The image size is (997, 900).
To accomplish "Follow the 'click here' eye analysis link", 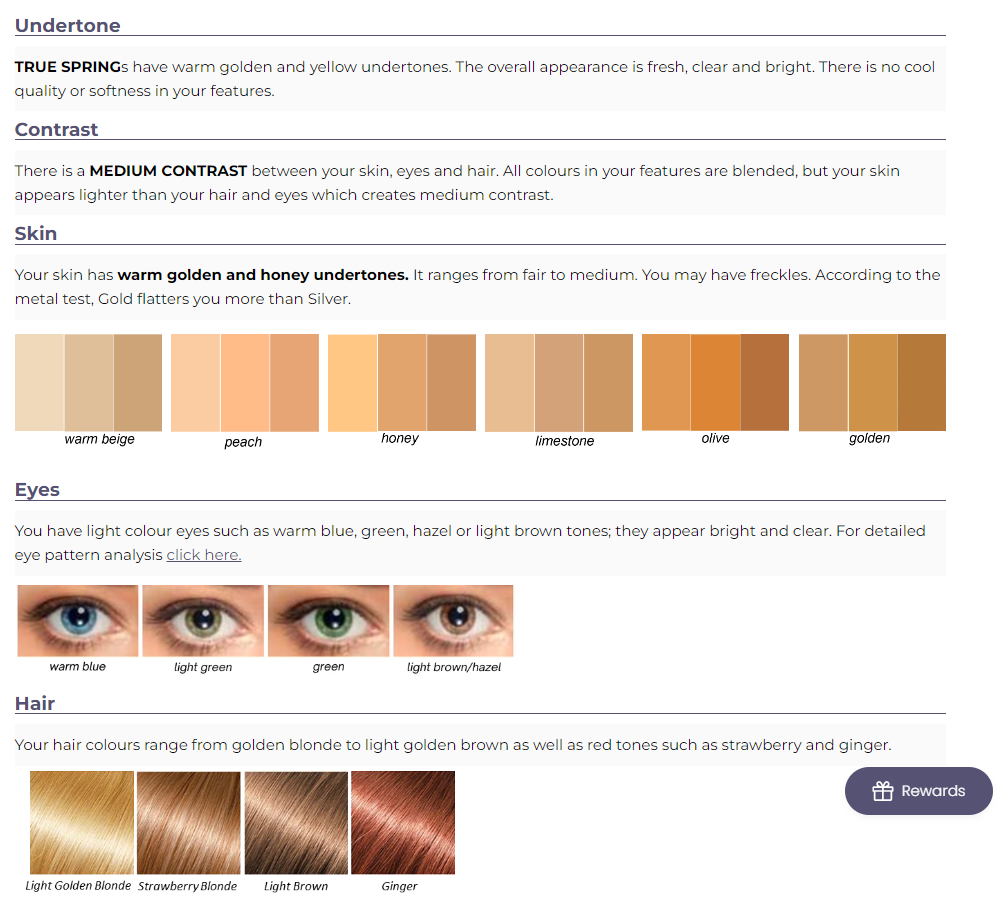I will [x=204, y=554].
